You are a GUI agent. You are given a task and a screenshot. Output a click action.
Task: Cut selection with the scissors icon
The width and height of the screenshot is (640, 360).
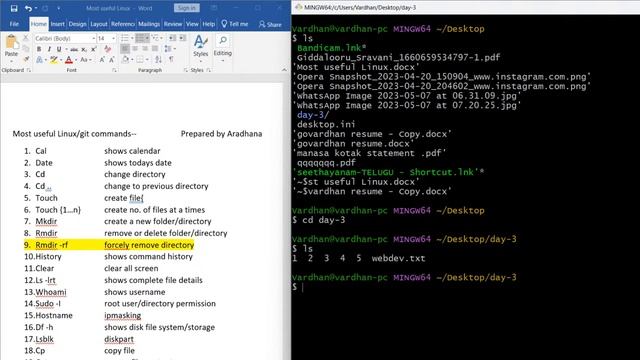tap(26, 38)
